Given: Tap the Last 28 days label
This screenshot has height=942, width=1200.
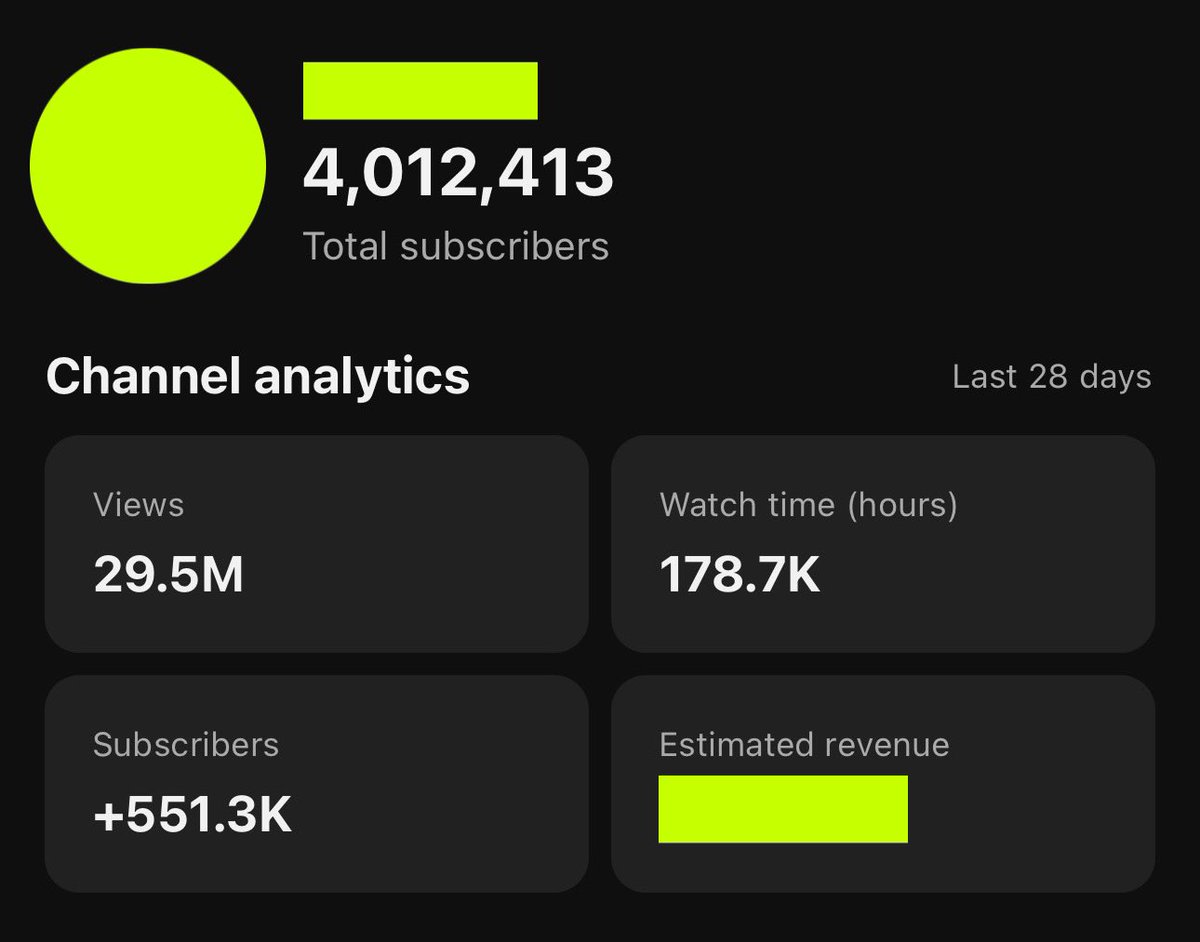Looking at the screenshot, I should coord(1052,377).
